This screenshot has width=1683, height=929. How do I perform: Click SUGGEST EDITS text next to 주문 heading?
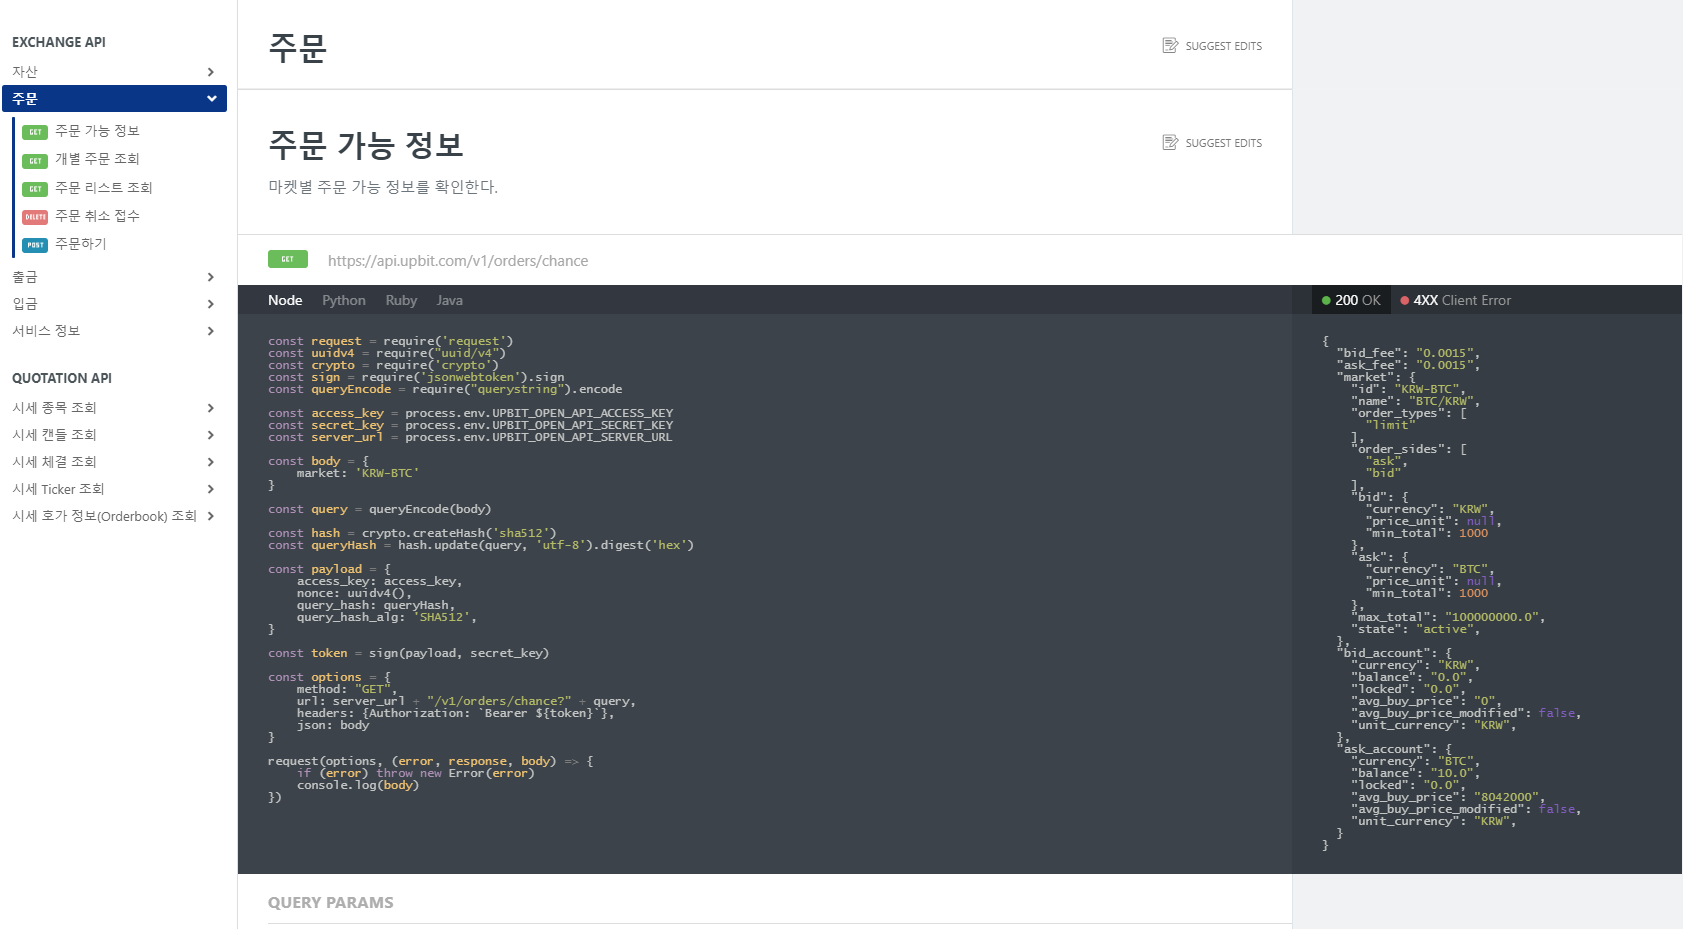1224,46
